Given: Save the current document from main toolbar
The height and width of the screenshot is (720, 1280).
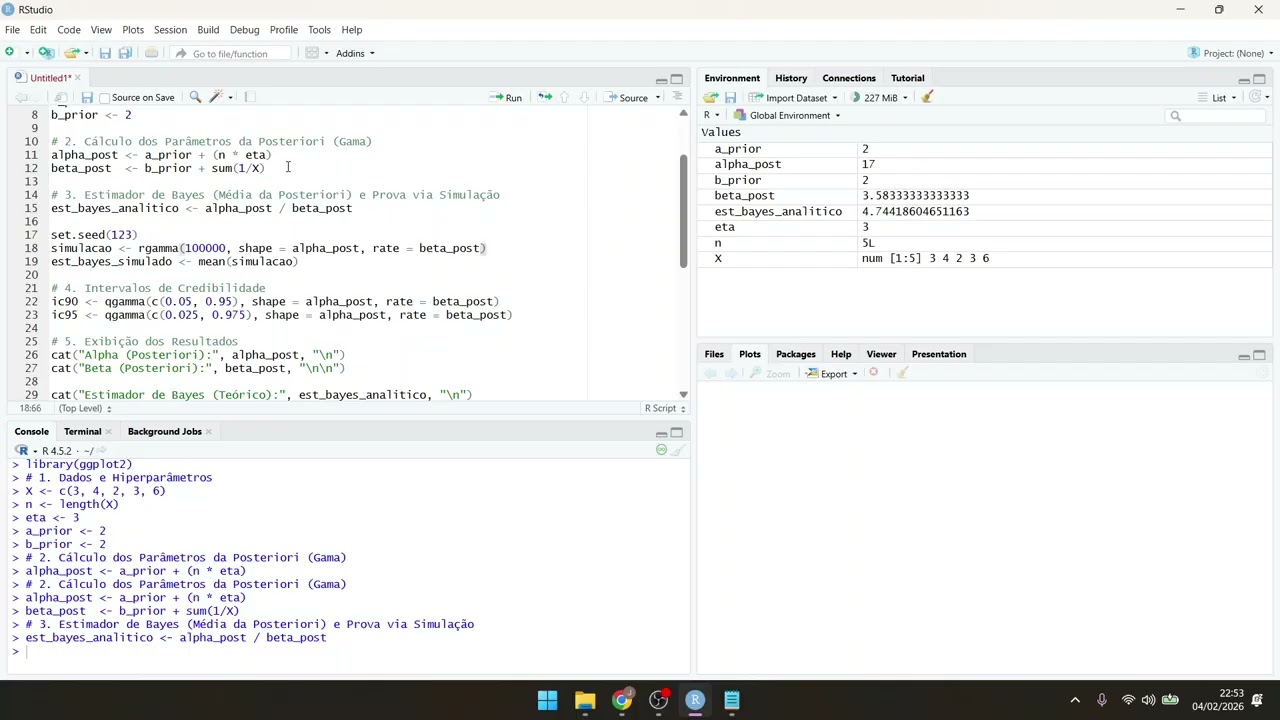Looking at the screenshot, I should tap(105, 53).
